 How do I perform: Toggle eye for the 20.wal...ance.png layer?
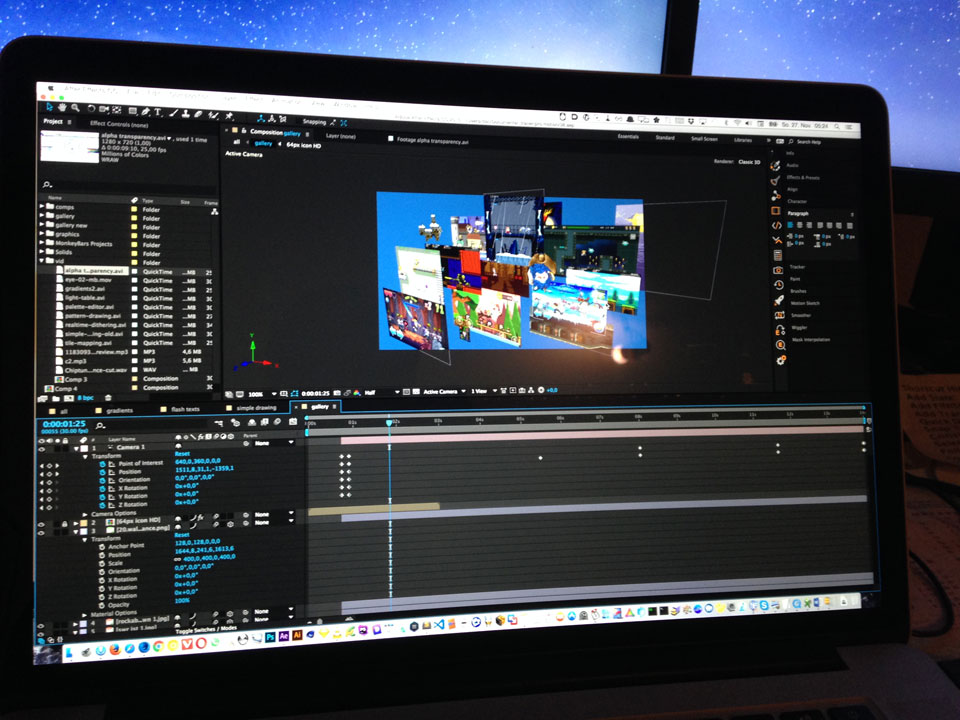tap(42, 531)
